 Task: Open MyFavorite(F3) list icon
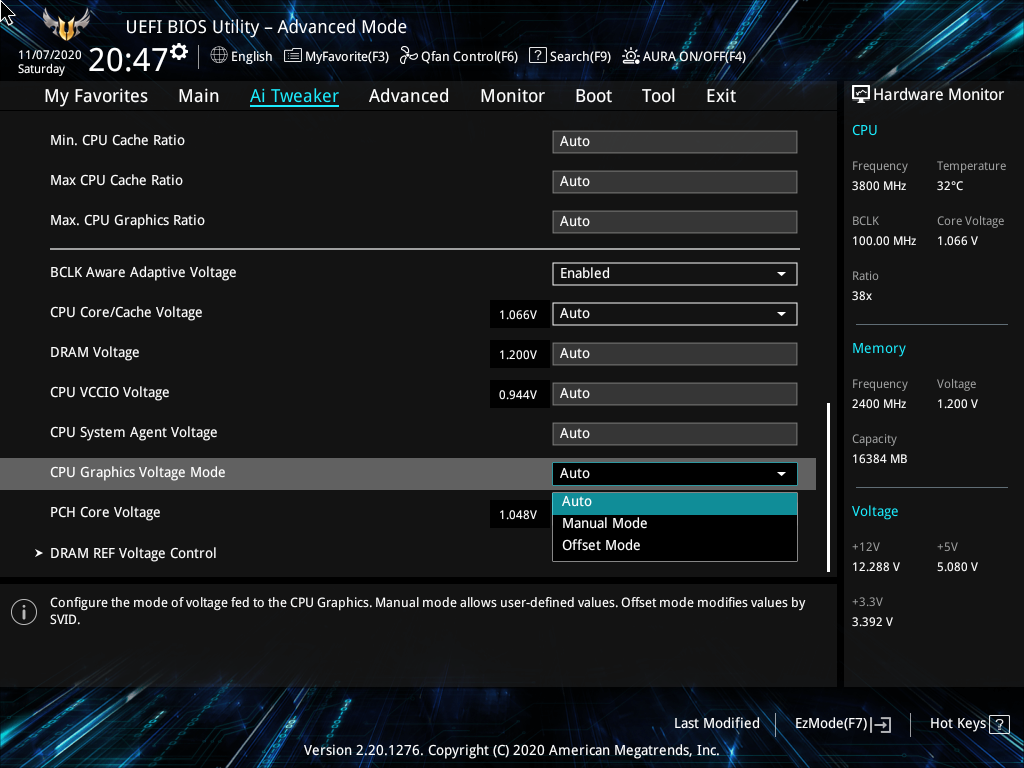(292, 56)
